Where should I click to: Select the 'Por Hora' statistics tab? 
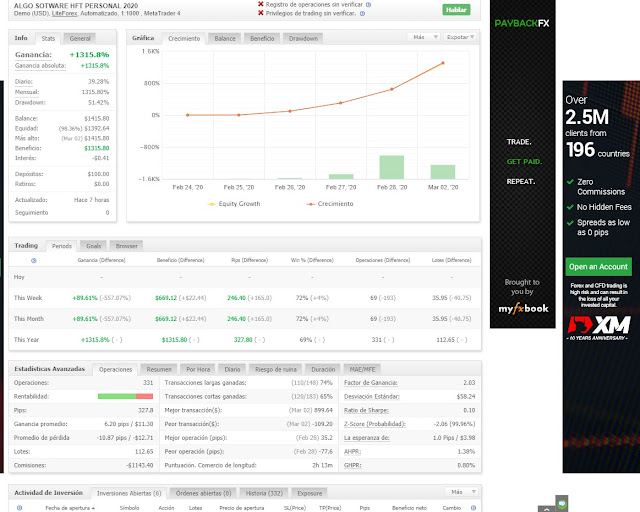pyautogui.click(x=198, y=370)
